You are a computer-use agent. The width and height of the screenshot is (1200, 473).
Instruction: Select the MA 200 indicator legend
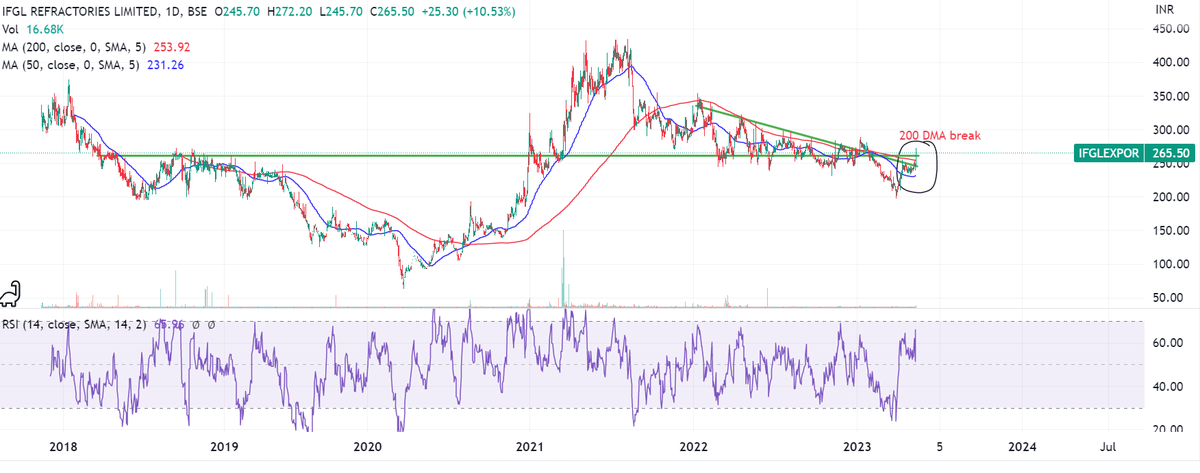77,47
